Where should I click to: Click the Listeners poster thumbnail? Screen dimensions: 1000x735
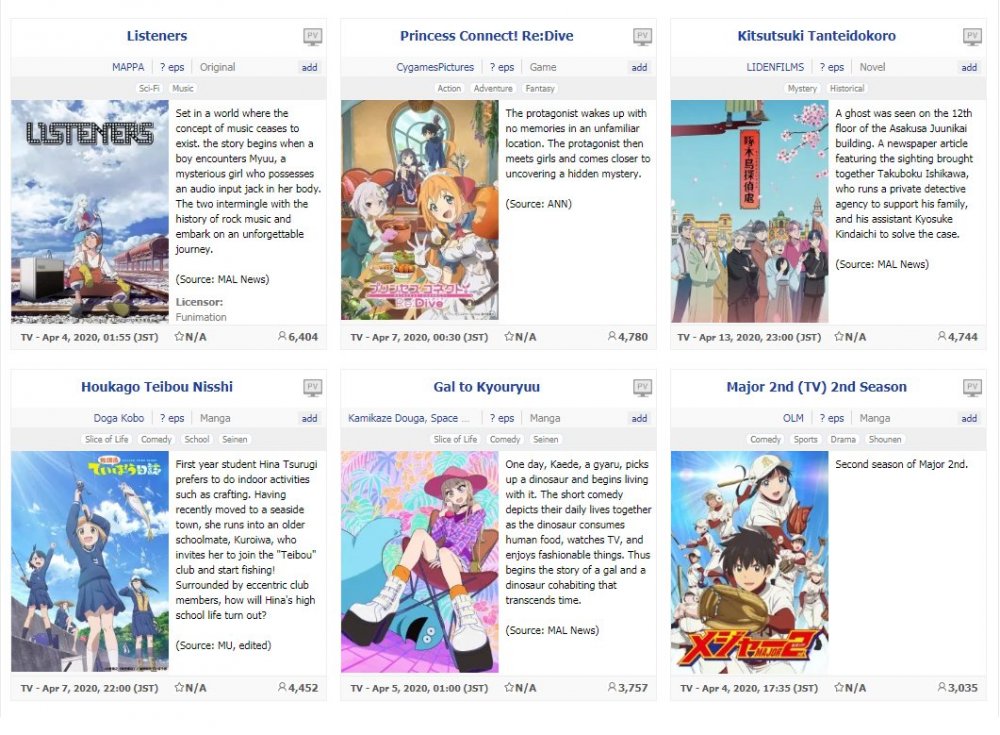[90, 211]
